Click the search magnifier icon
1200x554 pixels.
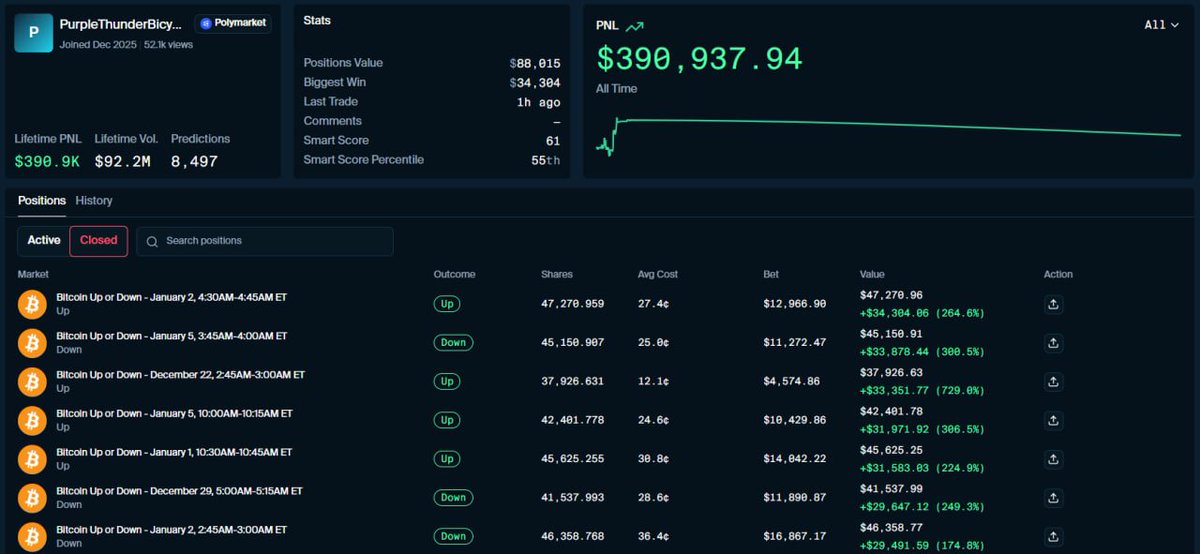point(152,241)
